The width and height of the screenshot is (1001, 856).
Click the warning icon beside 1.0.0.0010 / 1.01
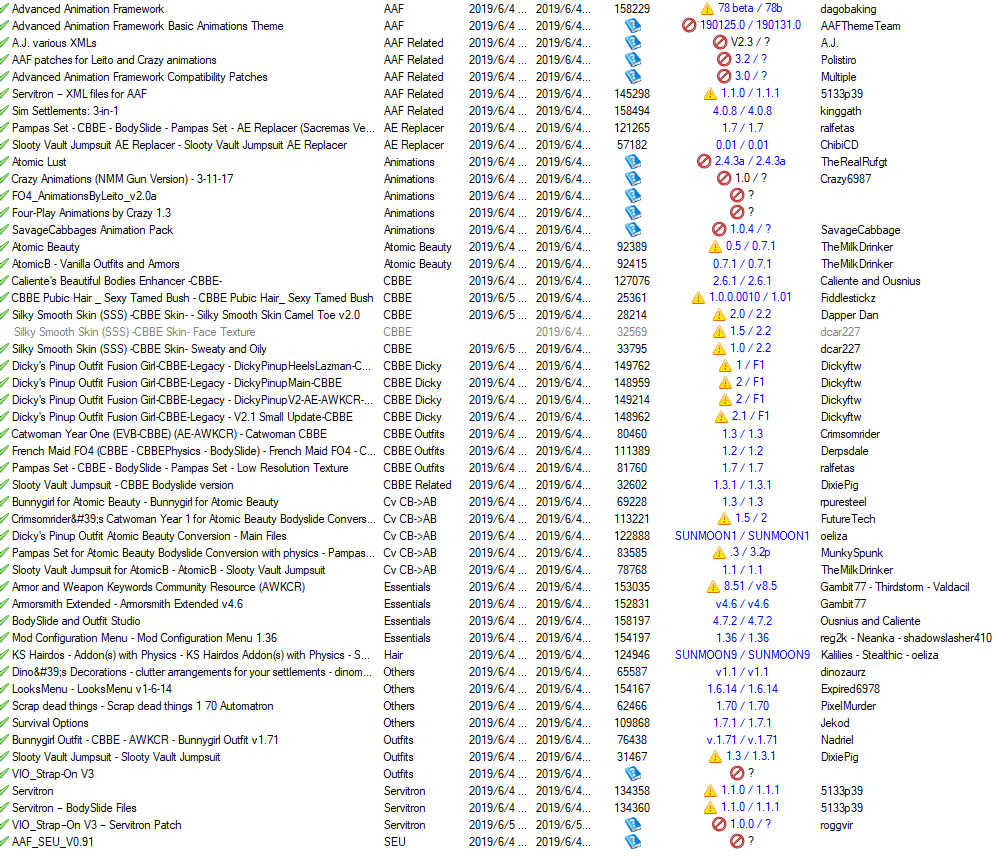click(x=698, y=297)
